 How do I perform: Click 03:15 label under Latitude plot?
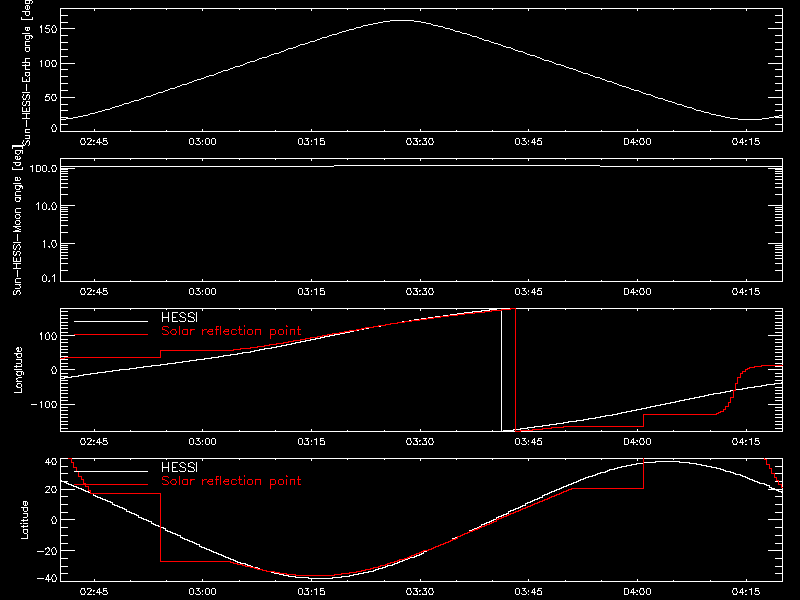pyautogui.click(x=311, y=592)
